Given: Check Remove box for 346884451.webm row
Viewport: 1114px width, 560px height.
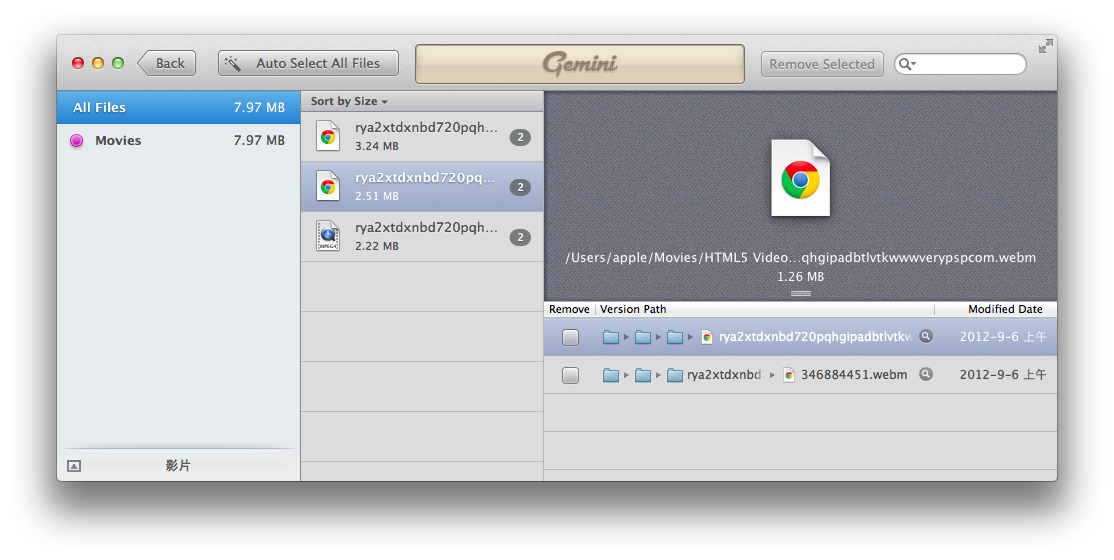Looking at the screenshot, I should pyautogui.click(x=570, y=375).
